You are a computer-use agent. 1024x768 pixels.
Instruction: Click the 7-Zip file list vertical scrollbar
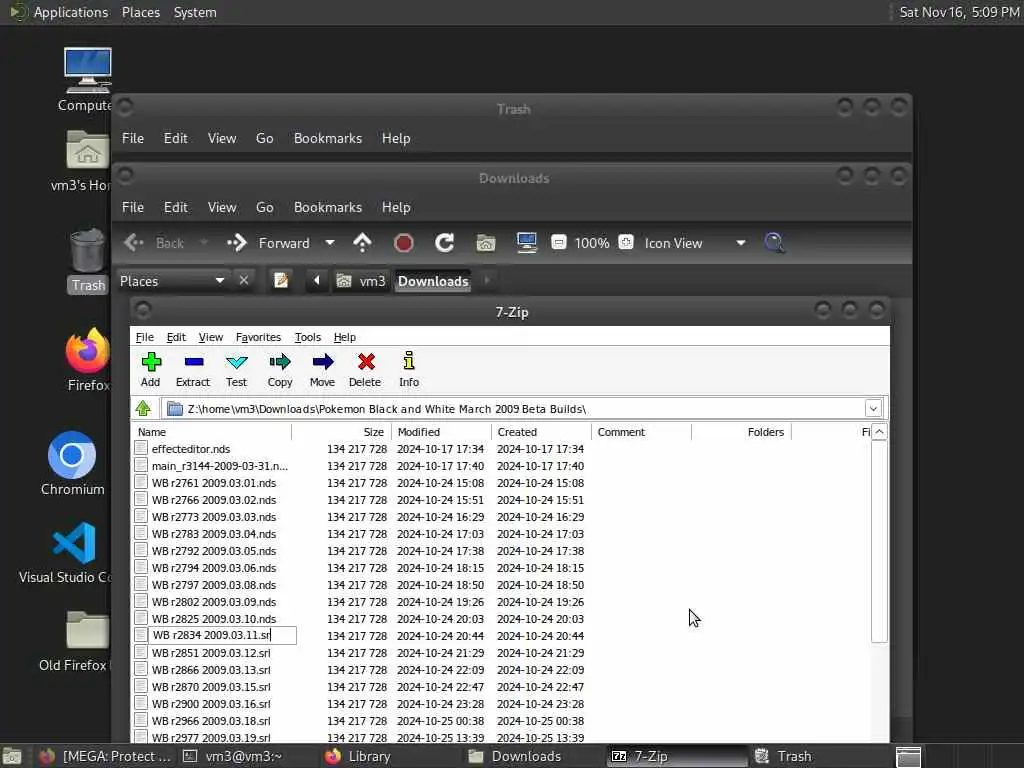(x=879, y=542)
